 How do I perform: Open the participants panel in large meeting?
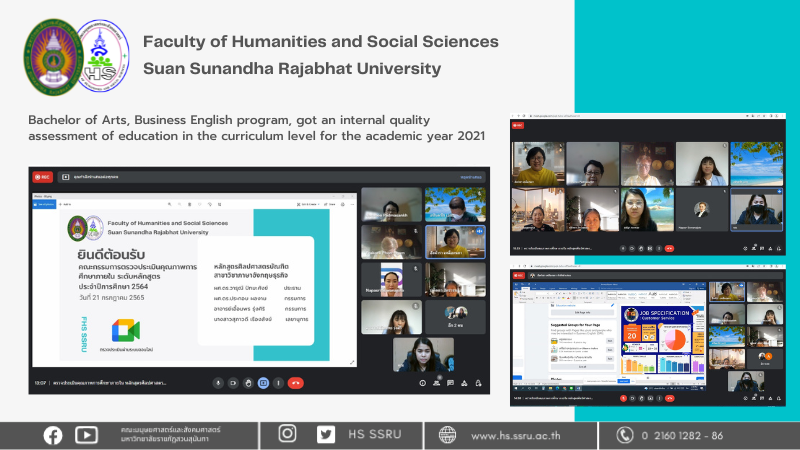click(x=438, y=382)
